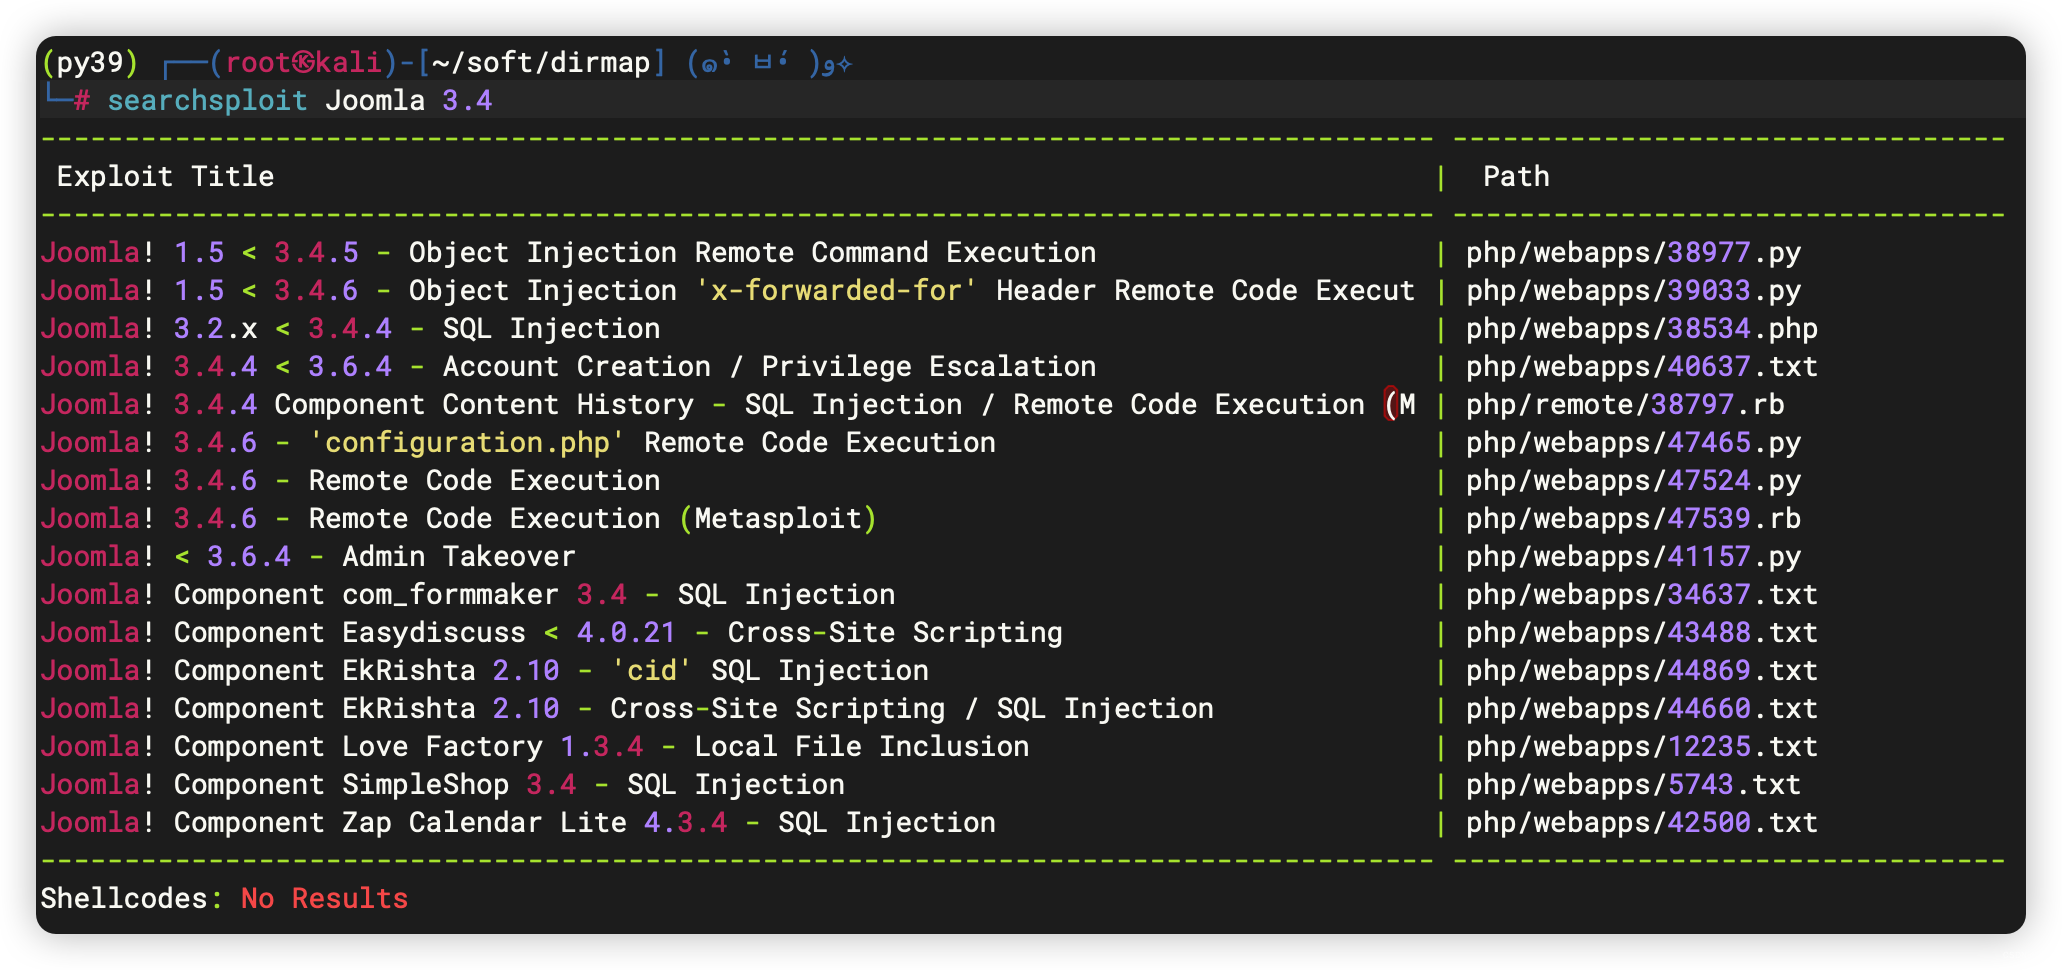Click 'Object Injection Remote Command Execution' title
Viewport: 2062px width, 970px height.
[752, 253]
